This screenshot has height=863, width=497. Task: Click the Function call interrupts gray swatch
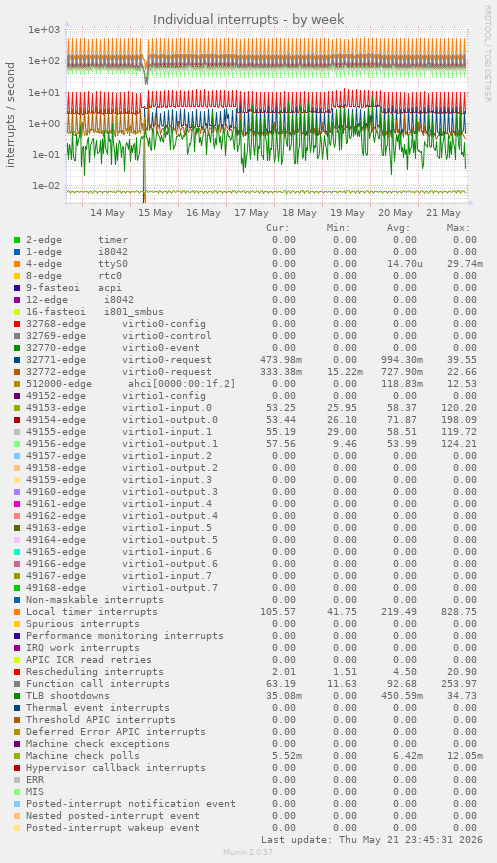(x=17, y=684)
